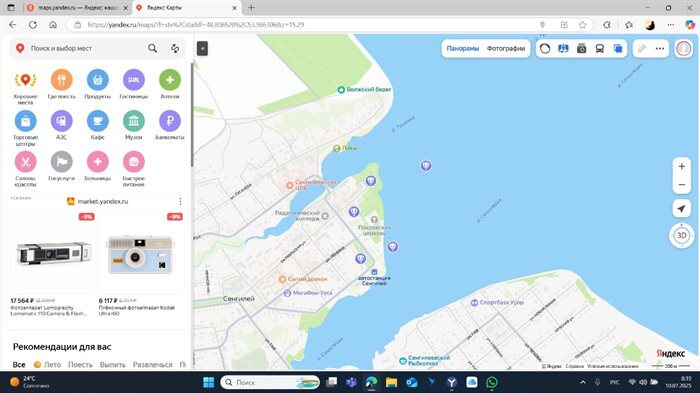
Task: Toggle the 3D map view button
Action: coord(682,235)
